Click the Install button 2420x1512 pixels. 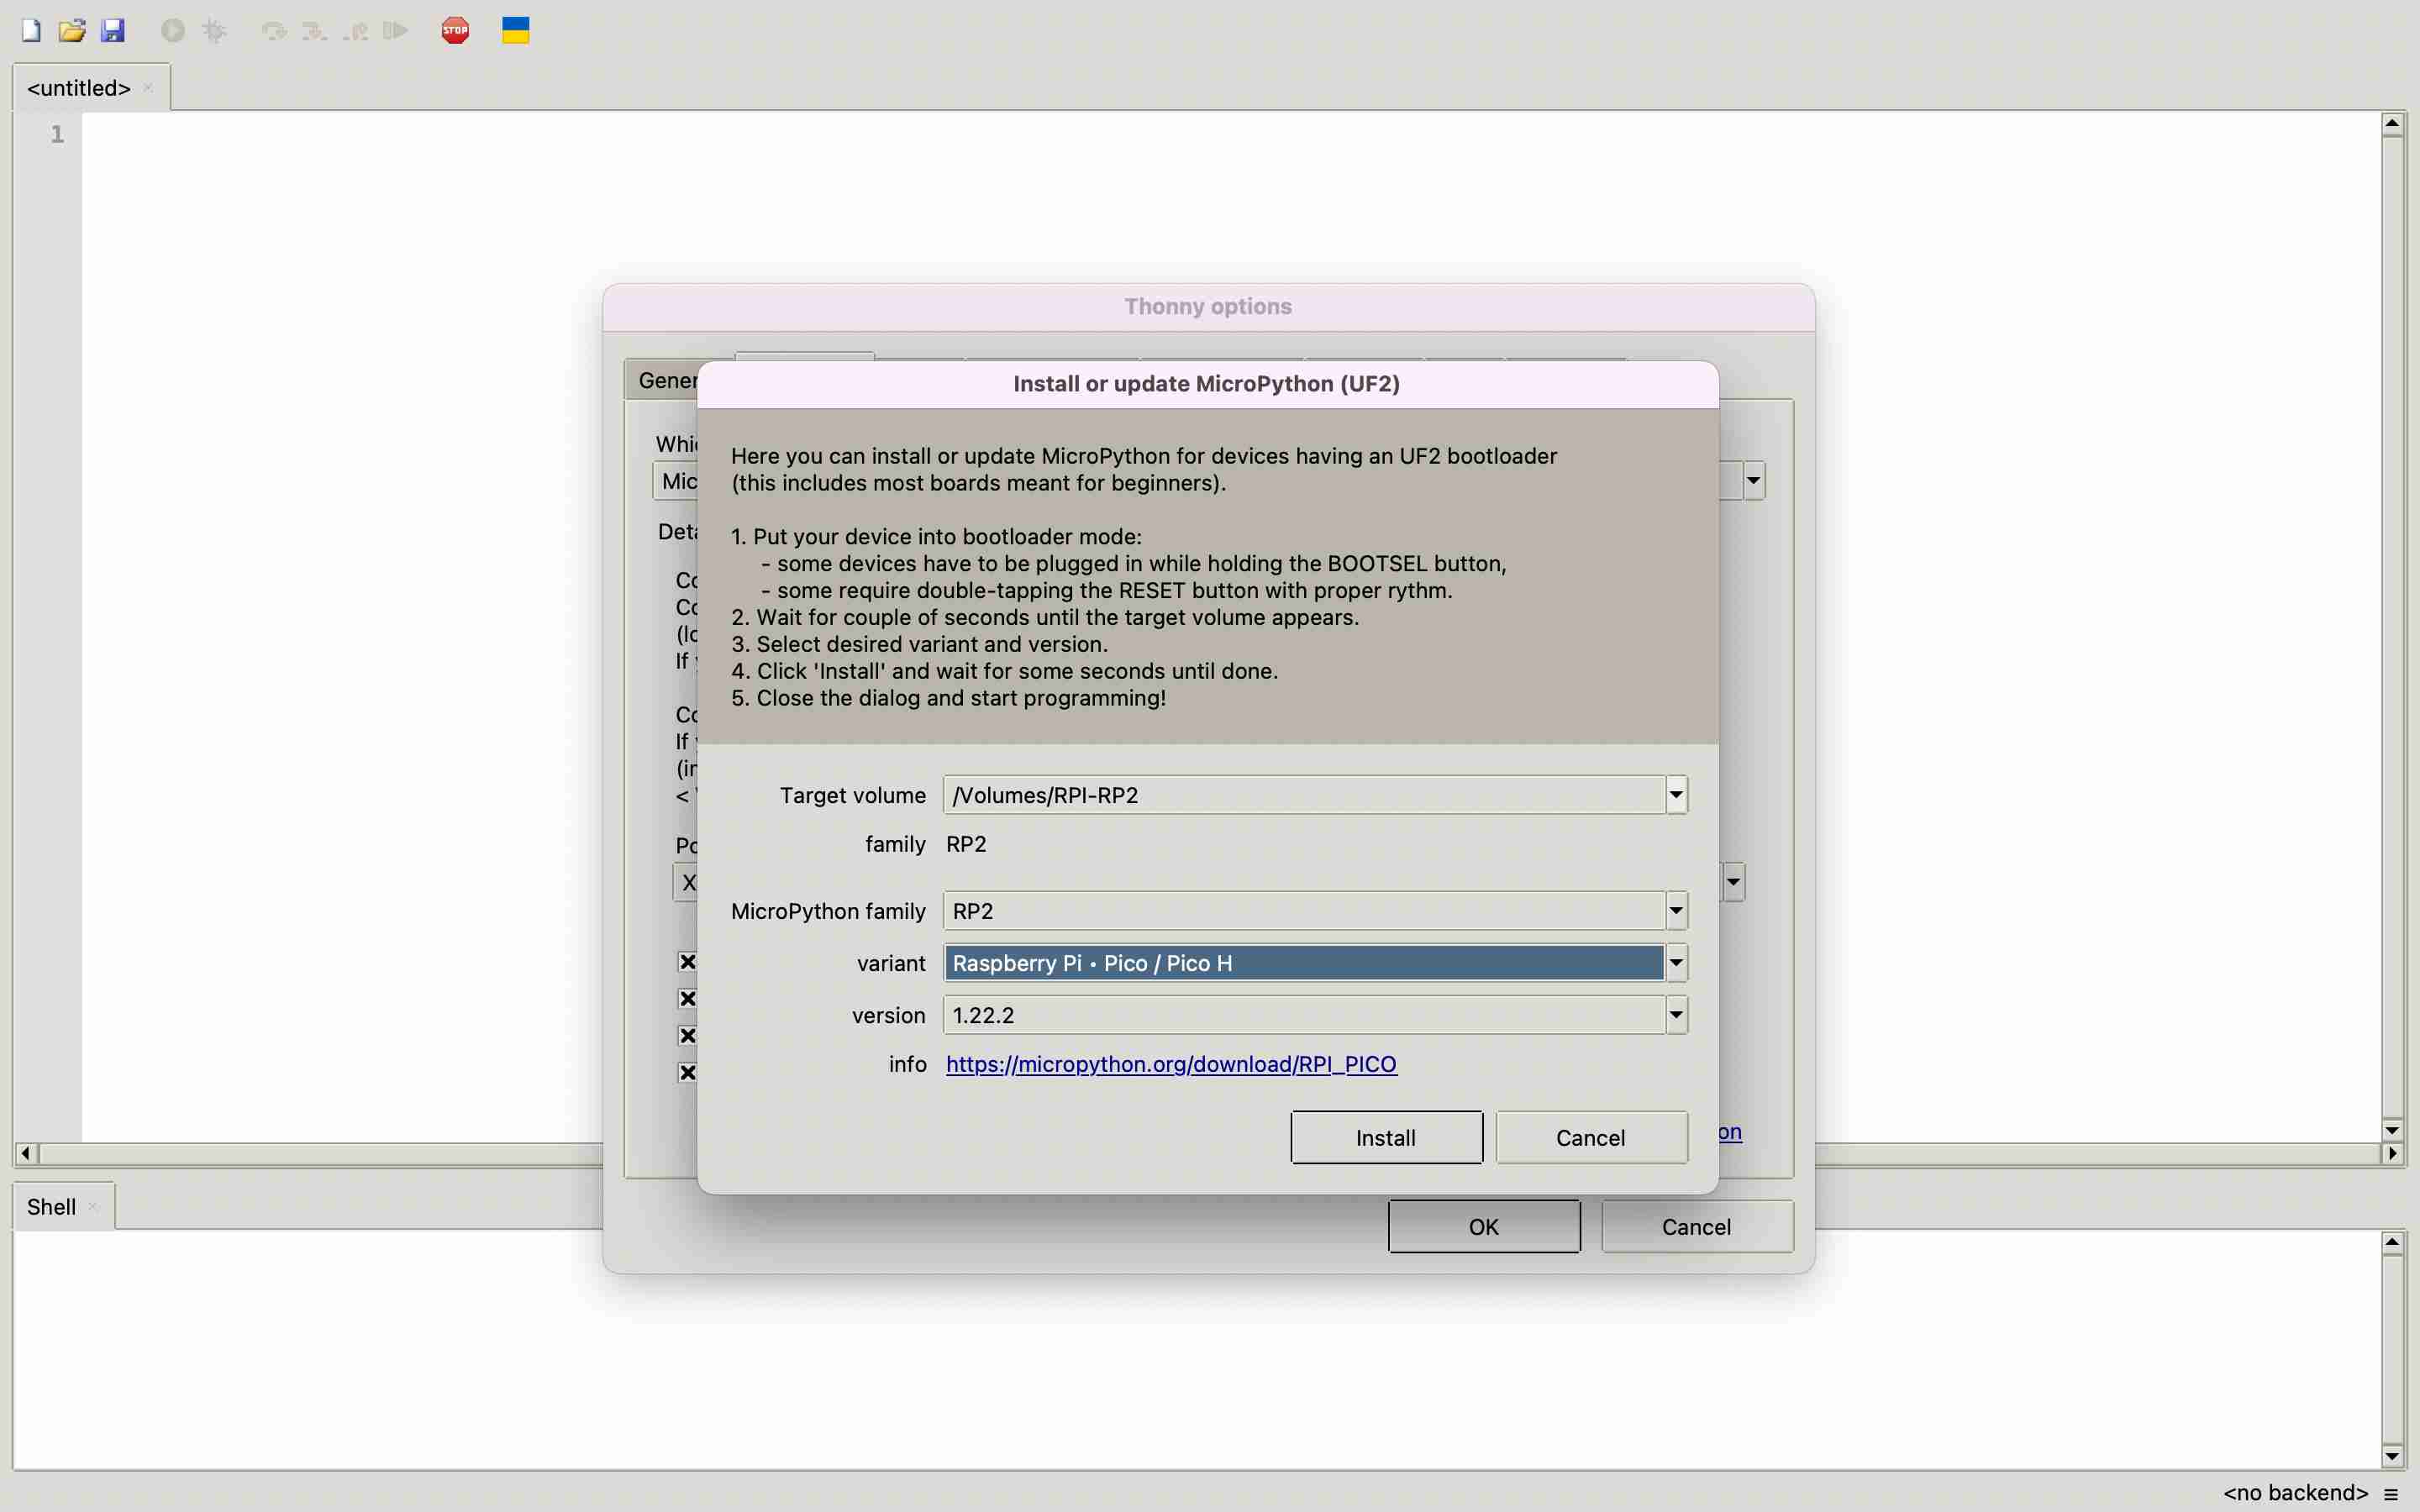1386,1138
